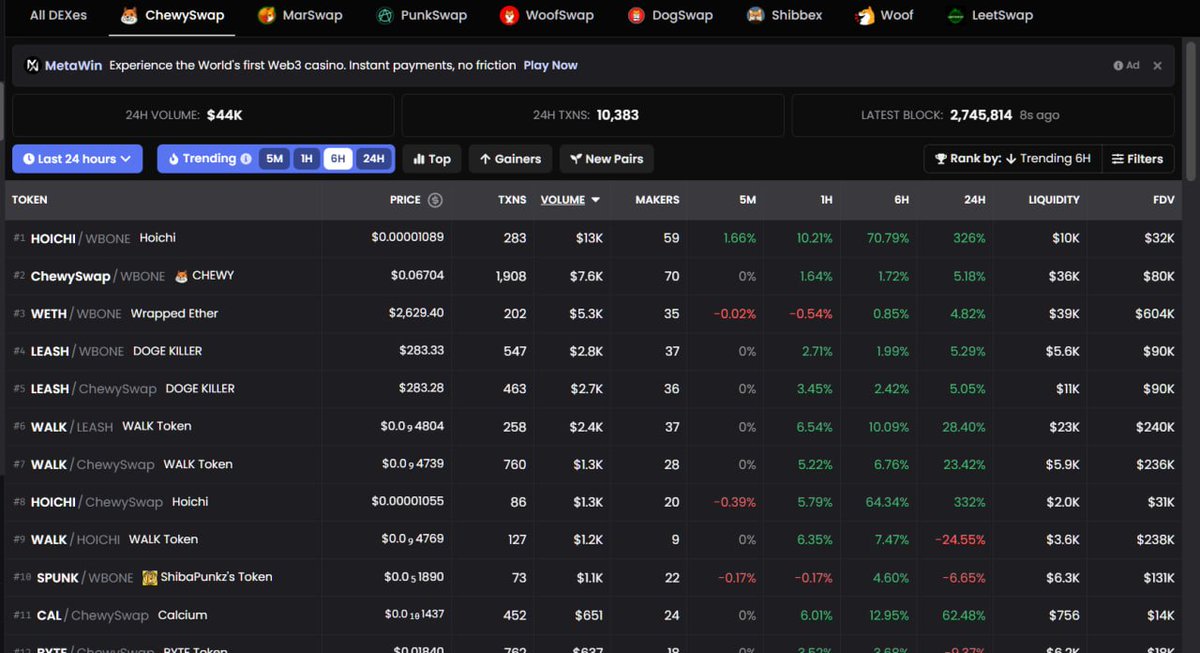Viewport: 1200px width, 653px height.
Task: Sort by the FDV column header
Action: (1163, 200)
